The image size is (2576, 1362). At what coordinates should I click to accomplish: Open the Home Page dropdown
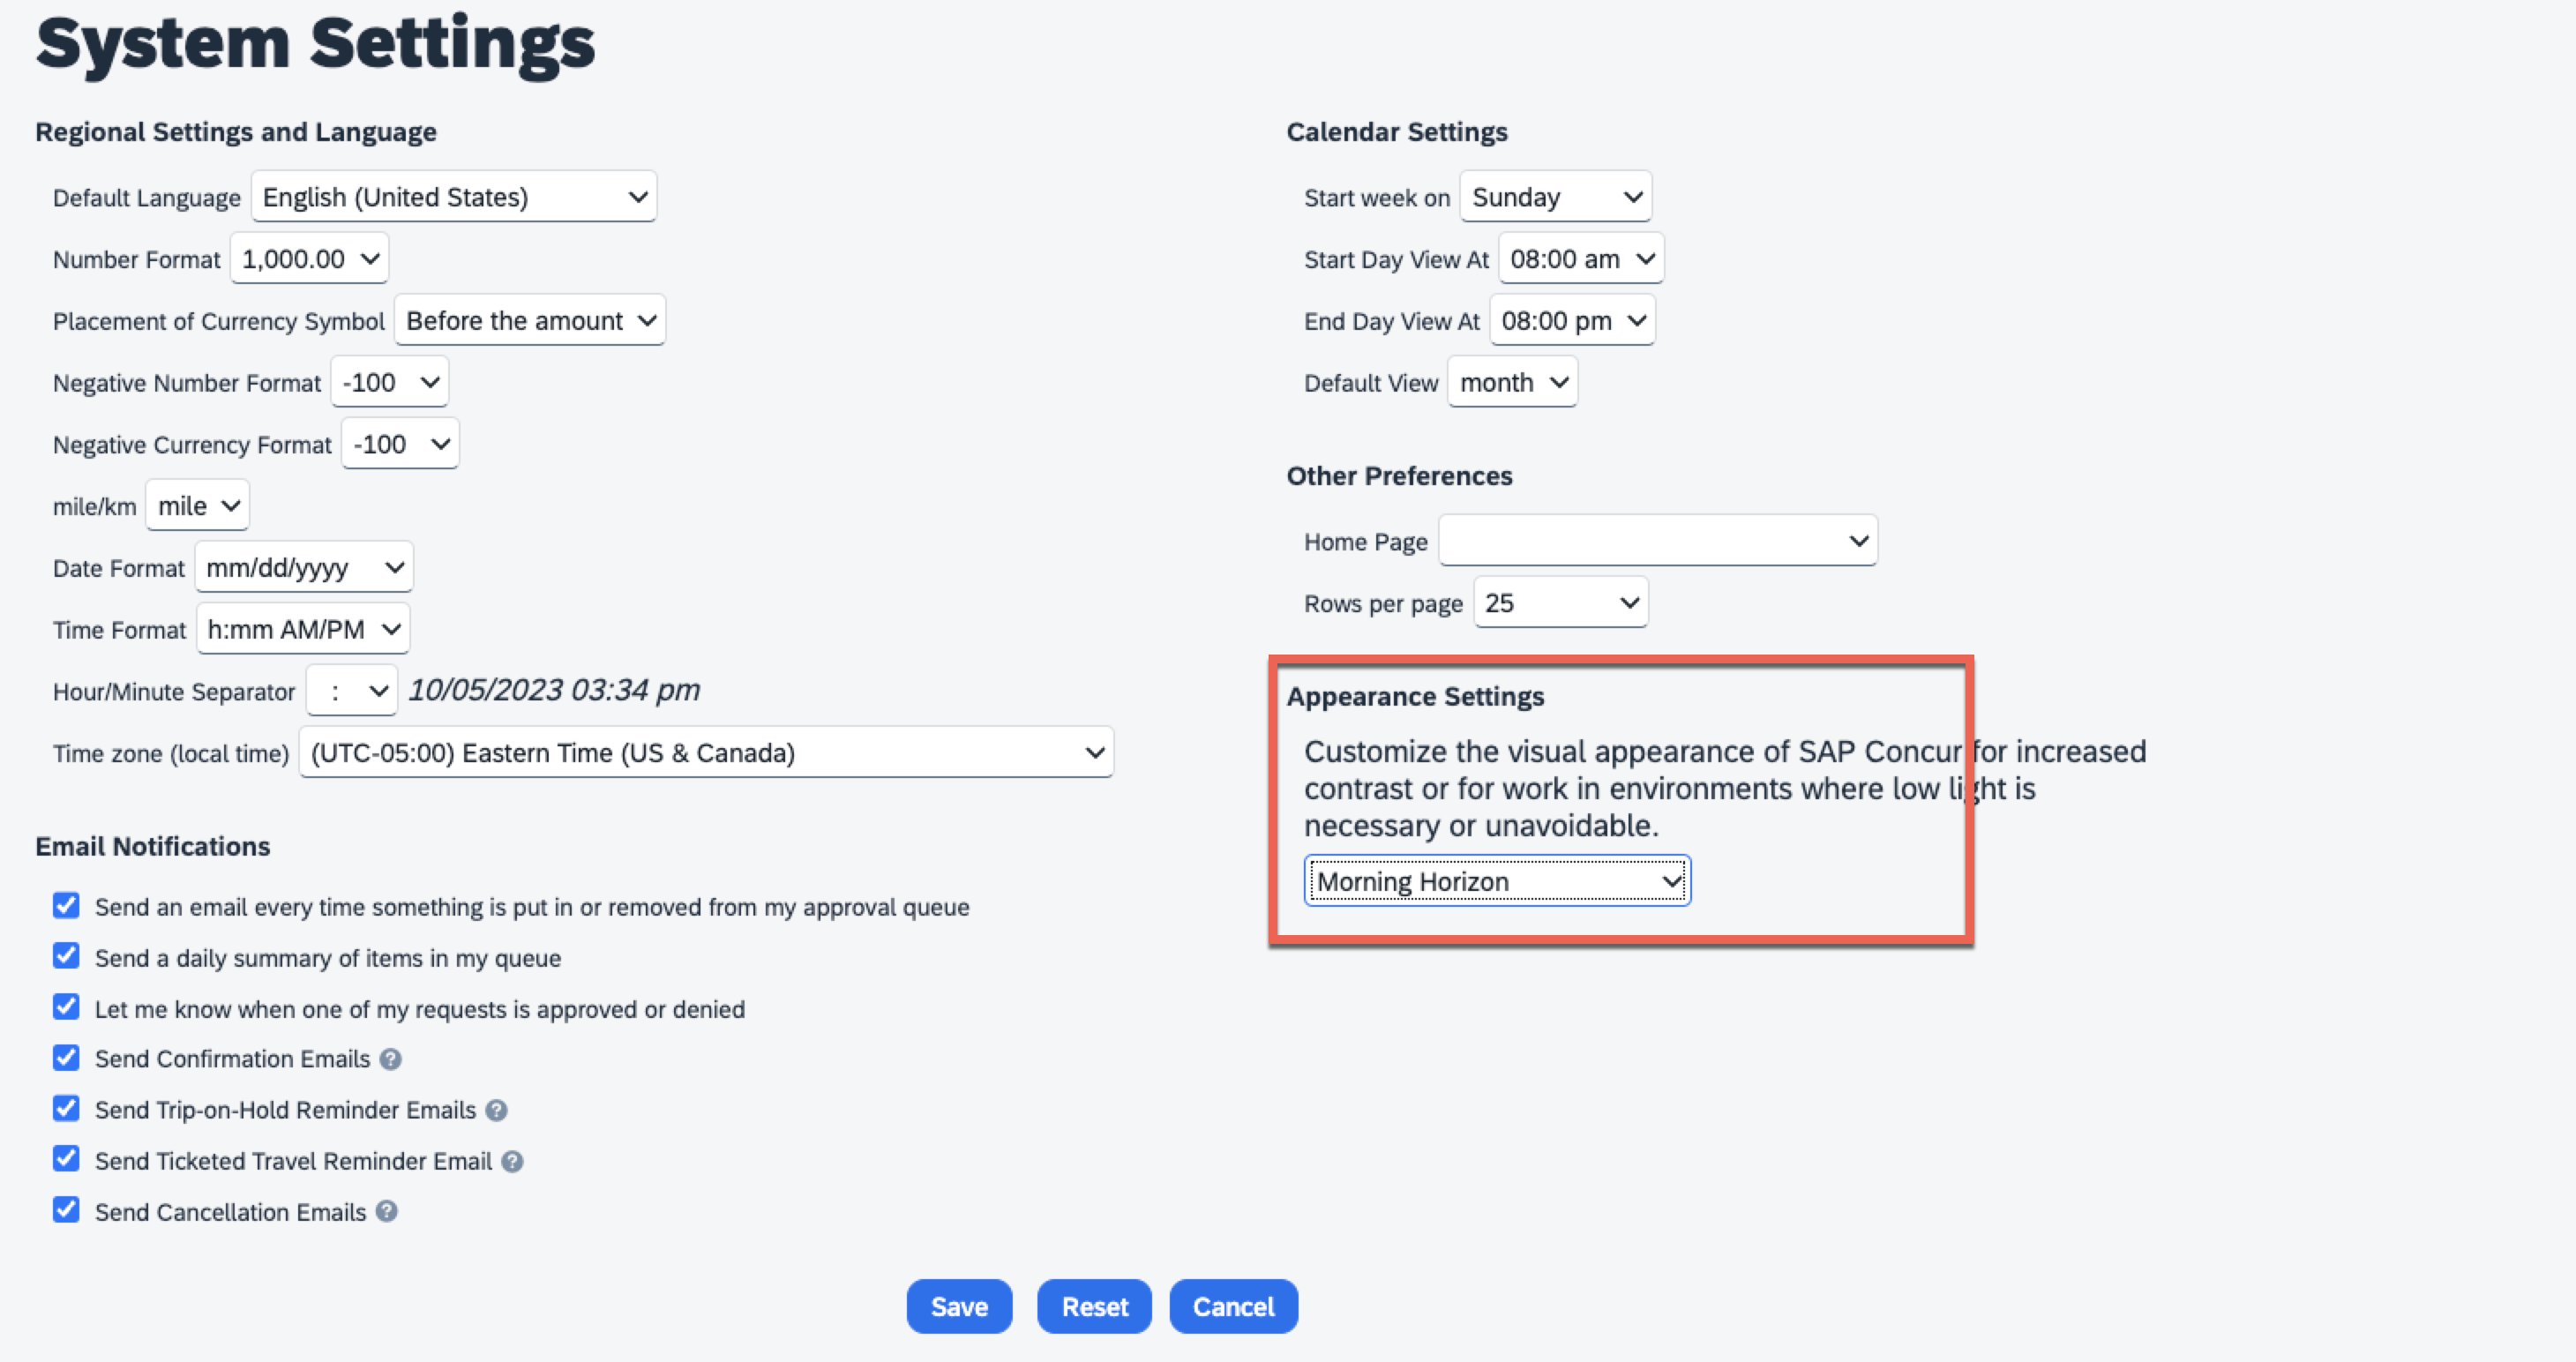click(x=1657, y=541)
